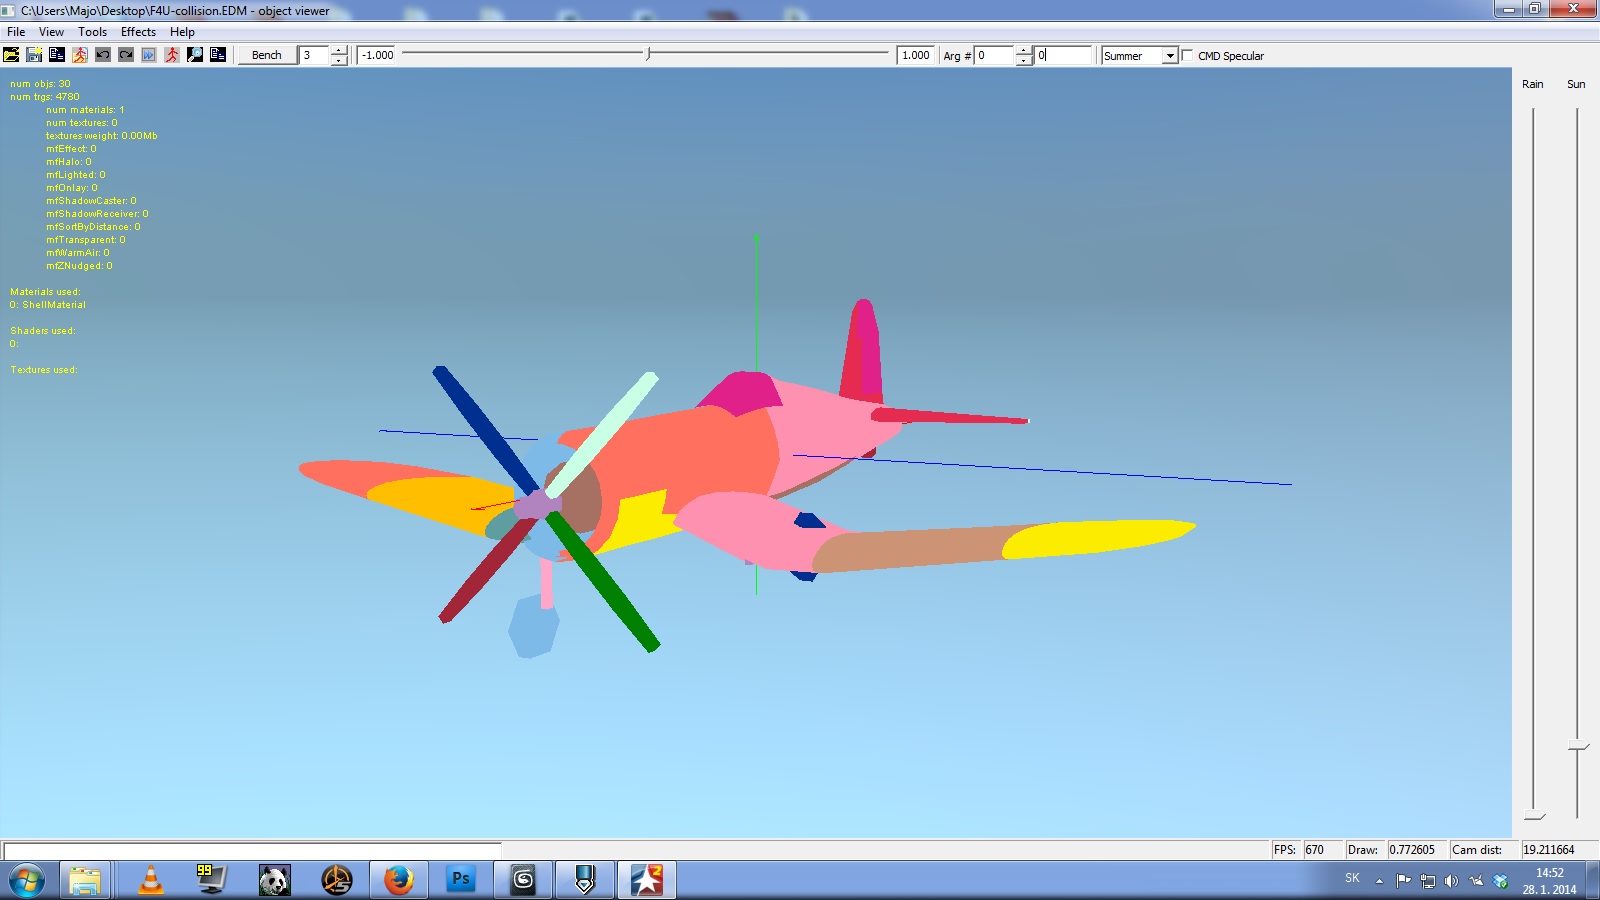1600x900 pixels.
Task: Open file with the yellow folder icon
Action: 11,55
